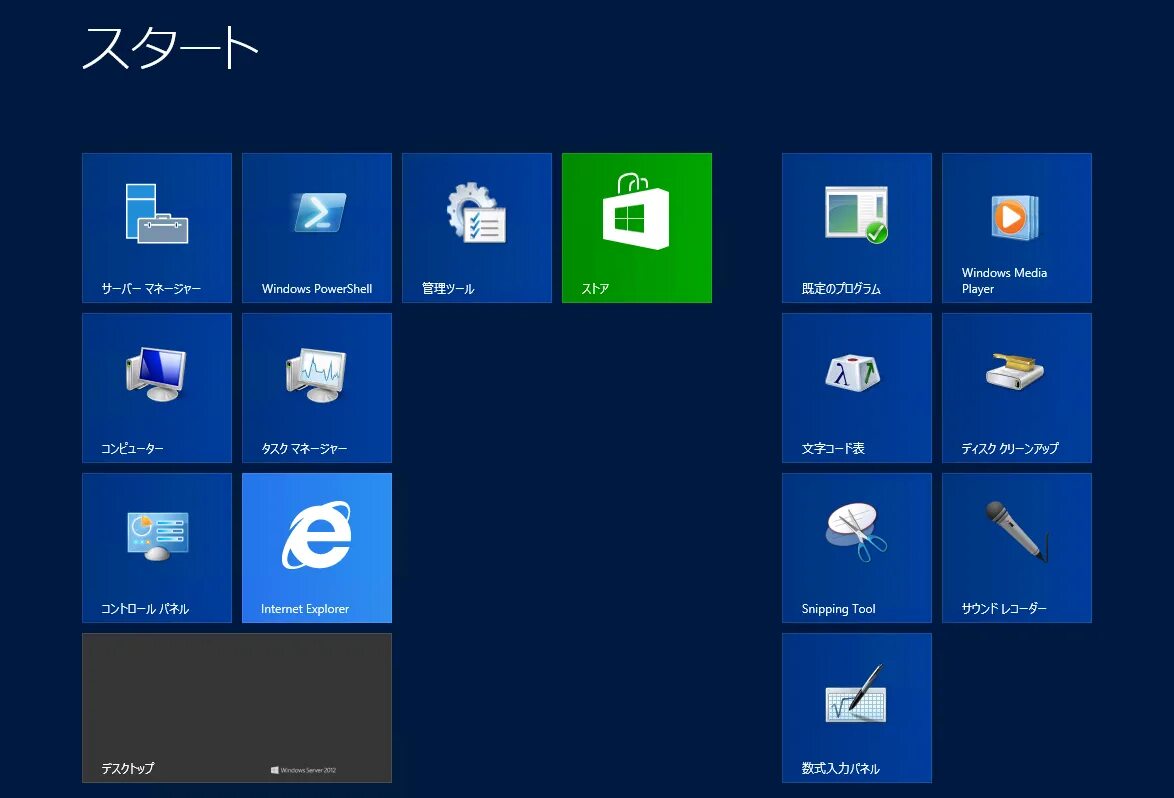
Task: Open the green ストア tile
Action: coord(637,228)
